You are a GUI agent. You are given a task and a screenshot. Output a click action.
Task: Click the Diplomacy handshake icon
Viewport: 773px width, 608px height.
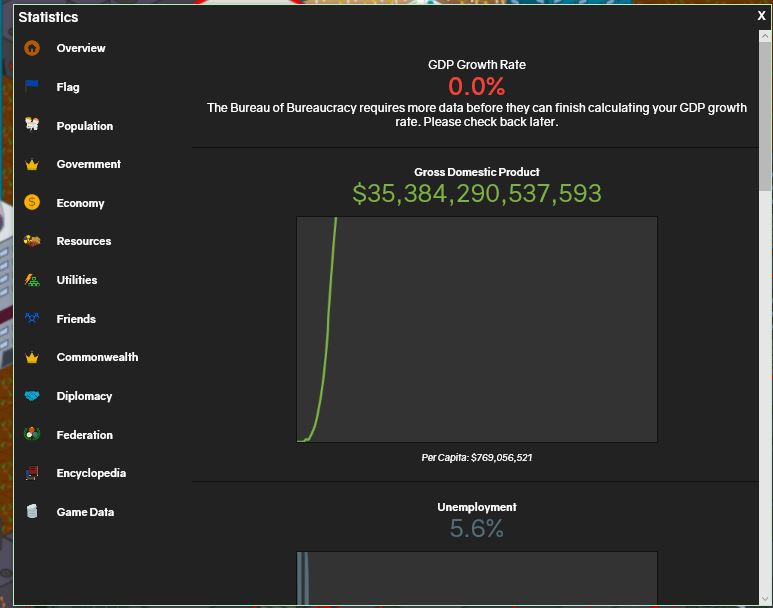point(32,396)
